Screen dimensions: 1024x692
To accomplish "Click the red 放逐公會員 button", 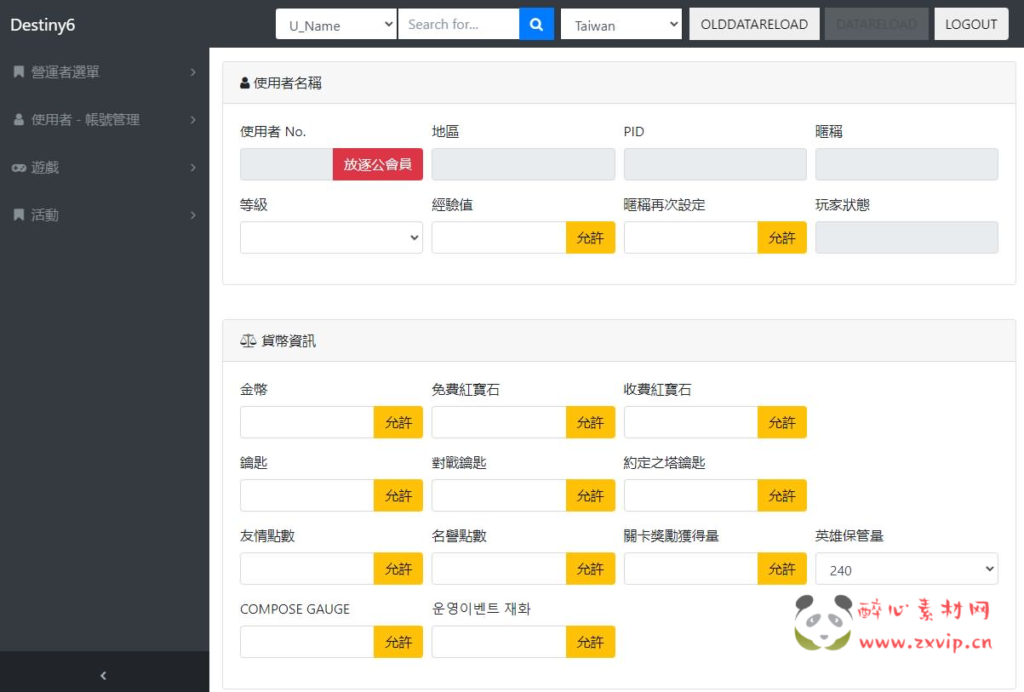I will click(x=377, y=163).
